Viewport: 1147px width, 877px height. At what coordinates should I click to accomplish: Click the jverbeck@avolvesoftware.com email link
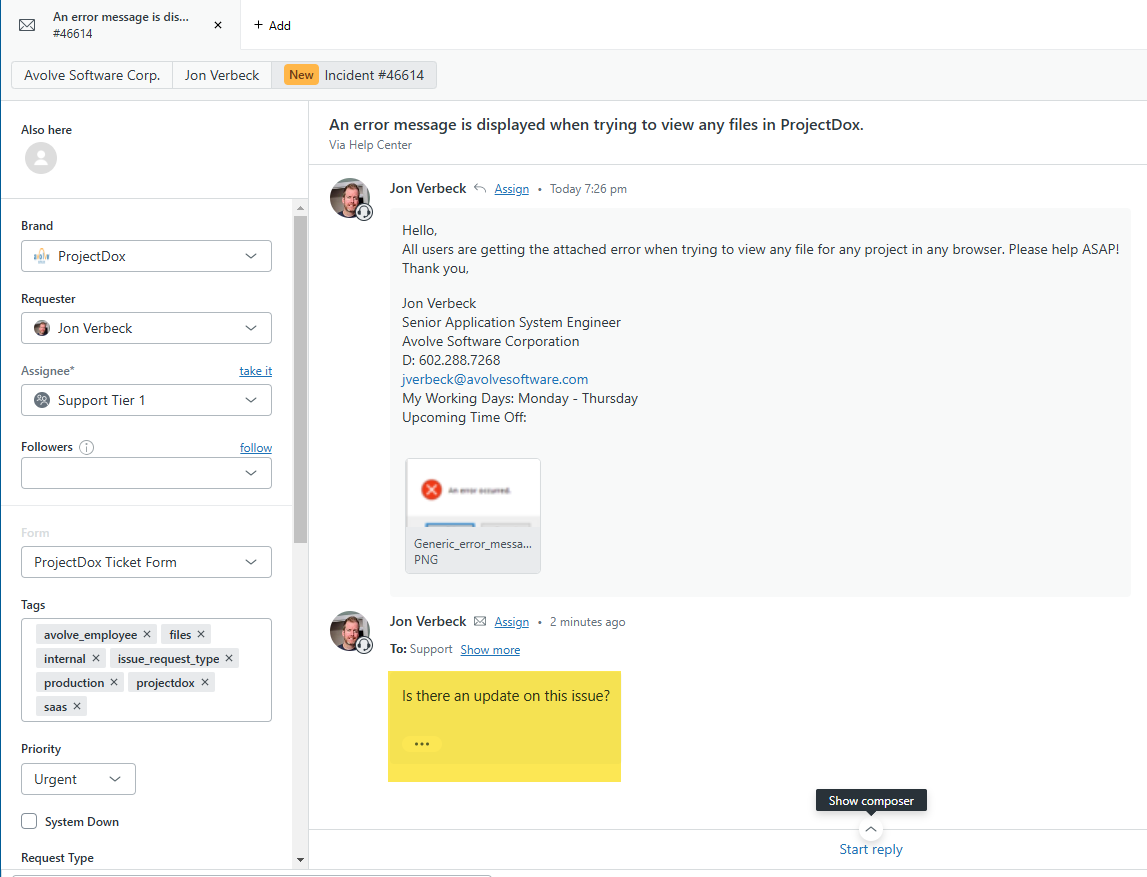pos(495,379)
